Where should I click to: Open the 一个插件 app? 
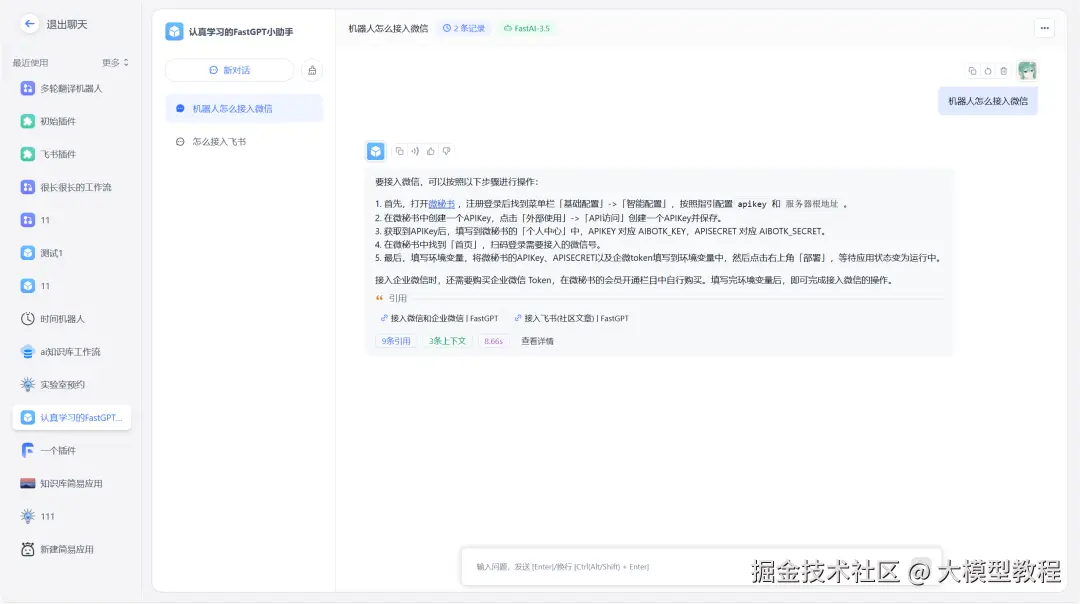[x=72, y=450]
